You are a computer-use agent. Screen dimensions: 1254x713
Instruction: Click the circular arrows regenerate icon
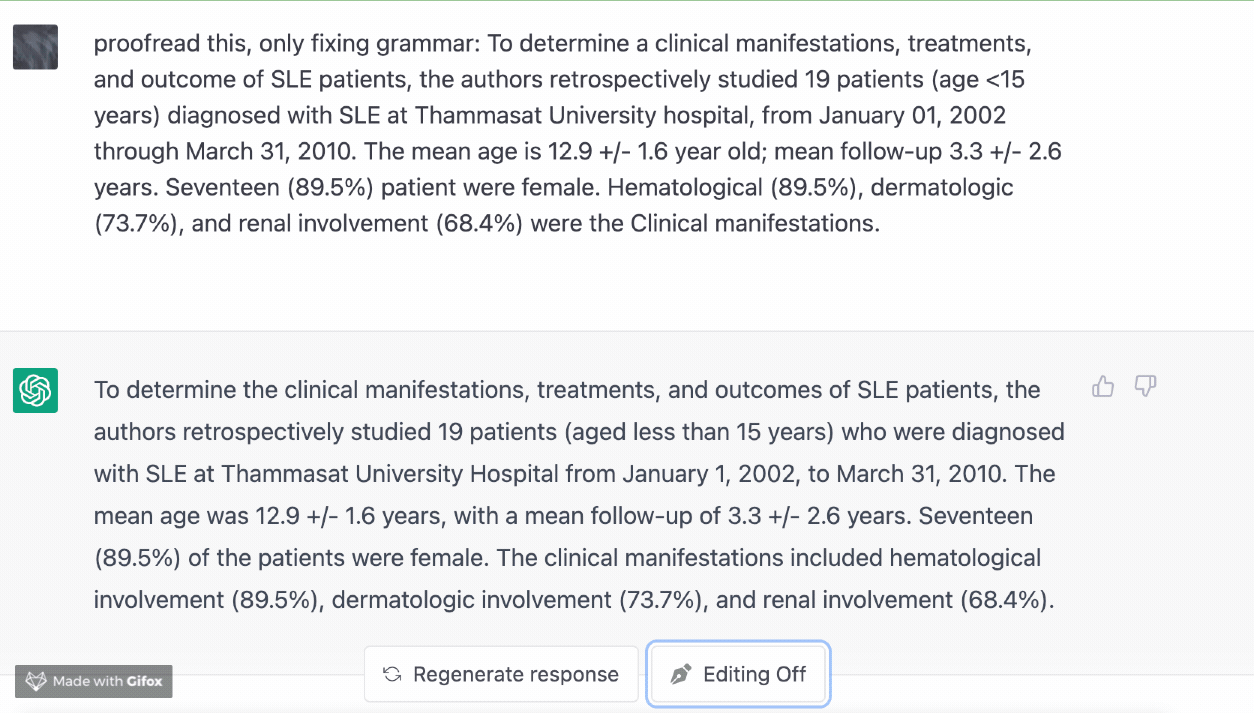[392, 675]
